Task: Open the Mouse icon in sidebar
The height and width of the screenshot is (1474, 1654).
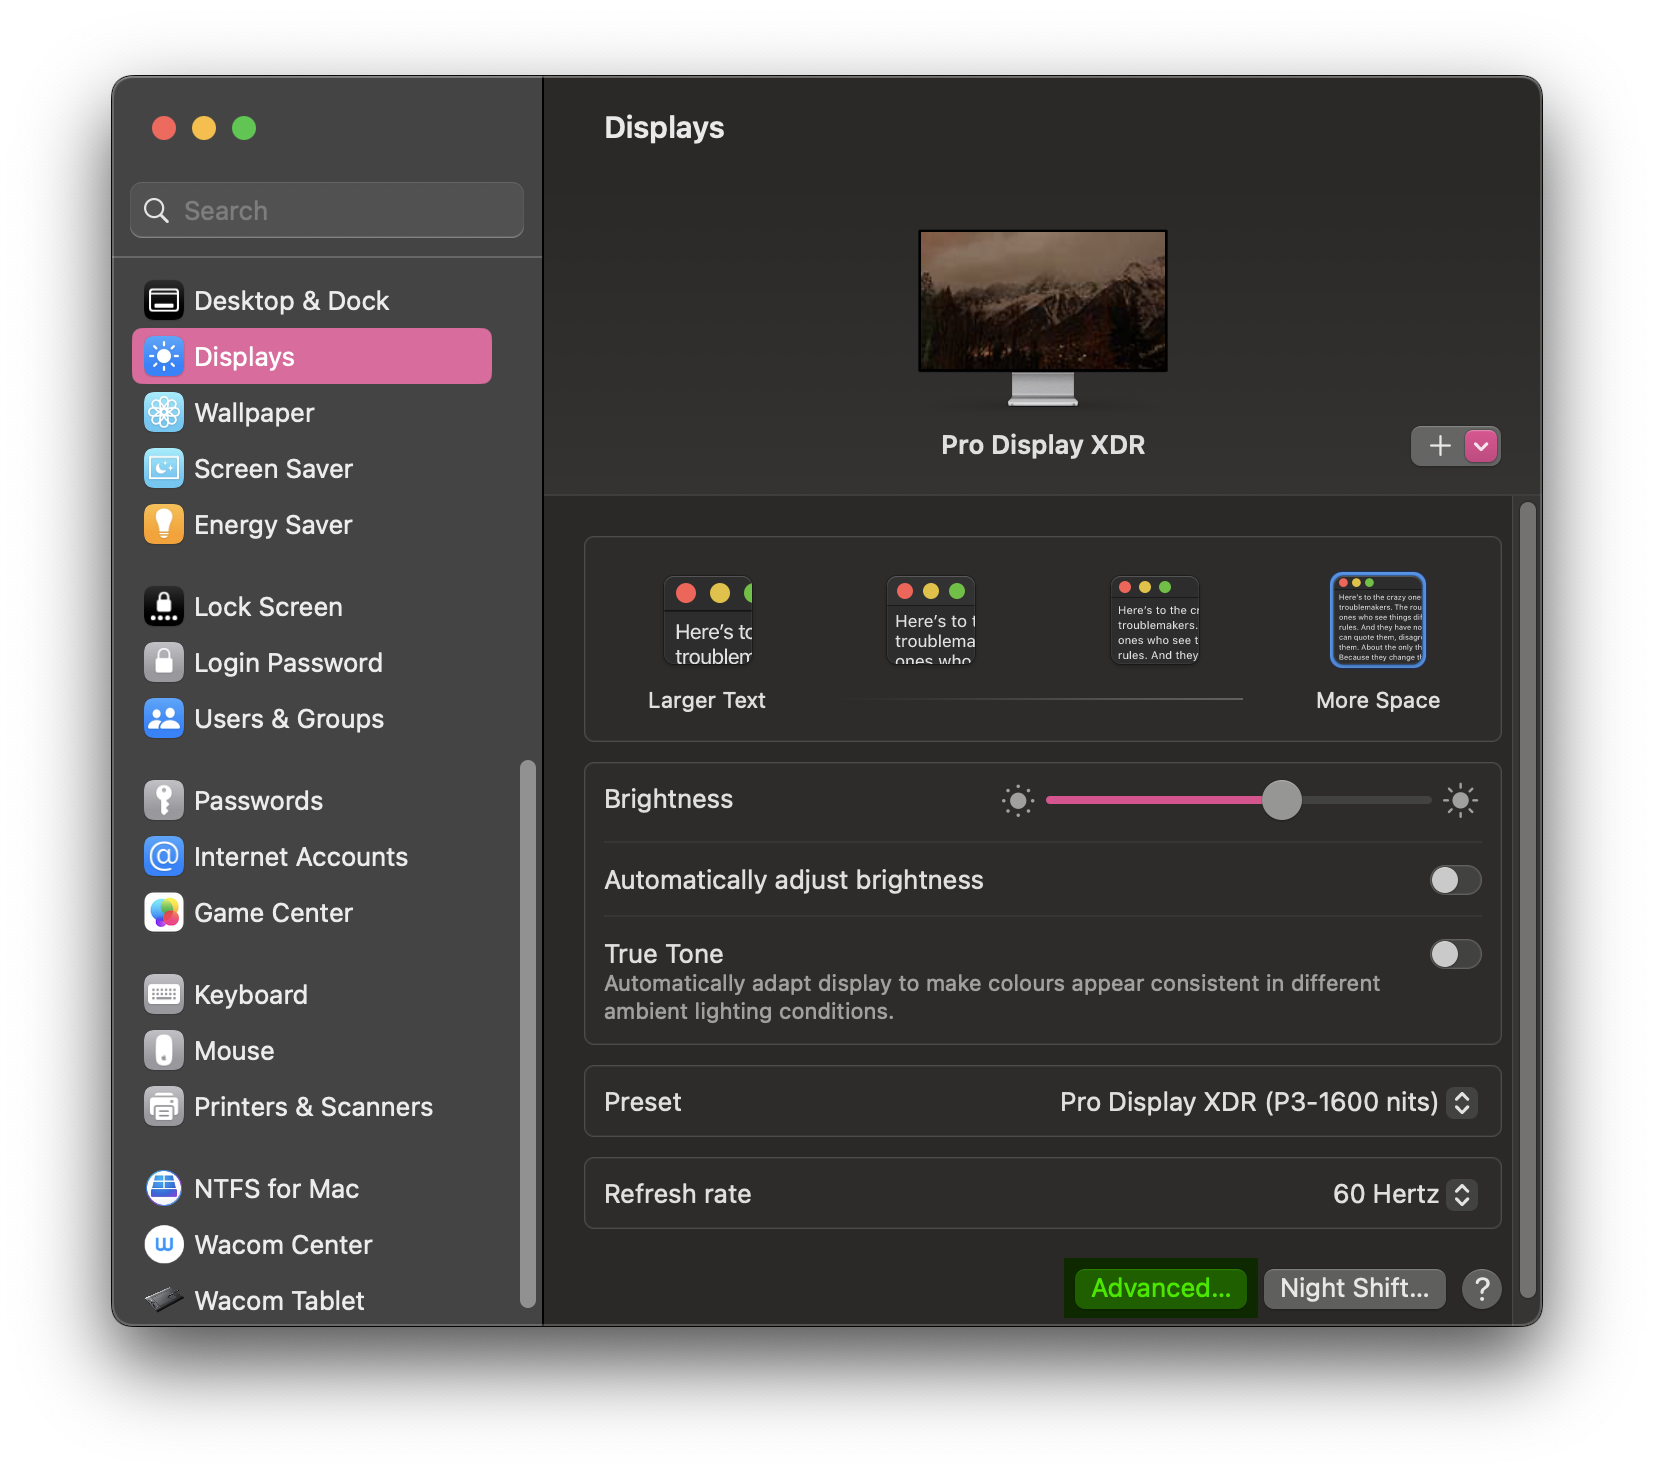Action: point(164,1050)
